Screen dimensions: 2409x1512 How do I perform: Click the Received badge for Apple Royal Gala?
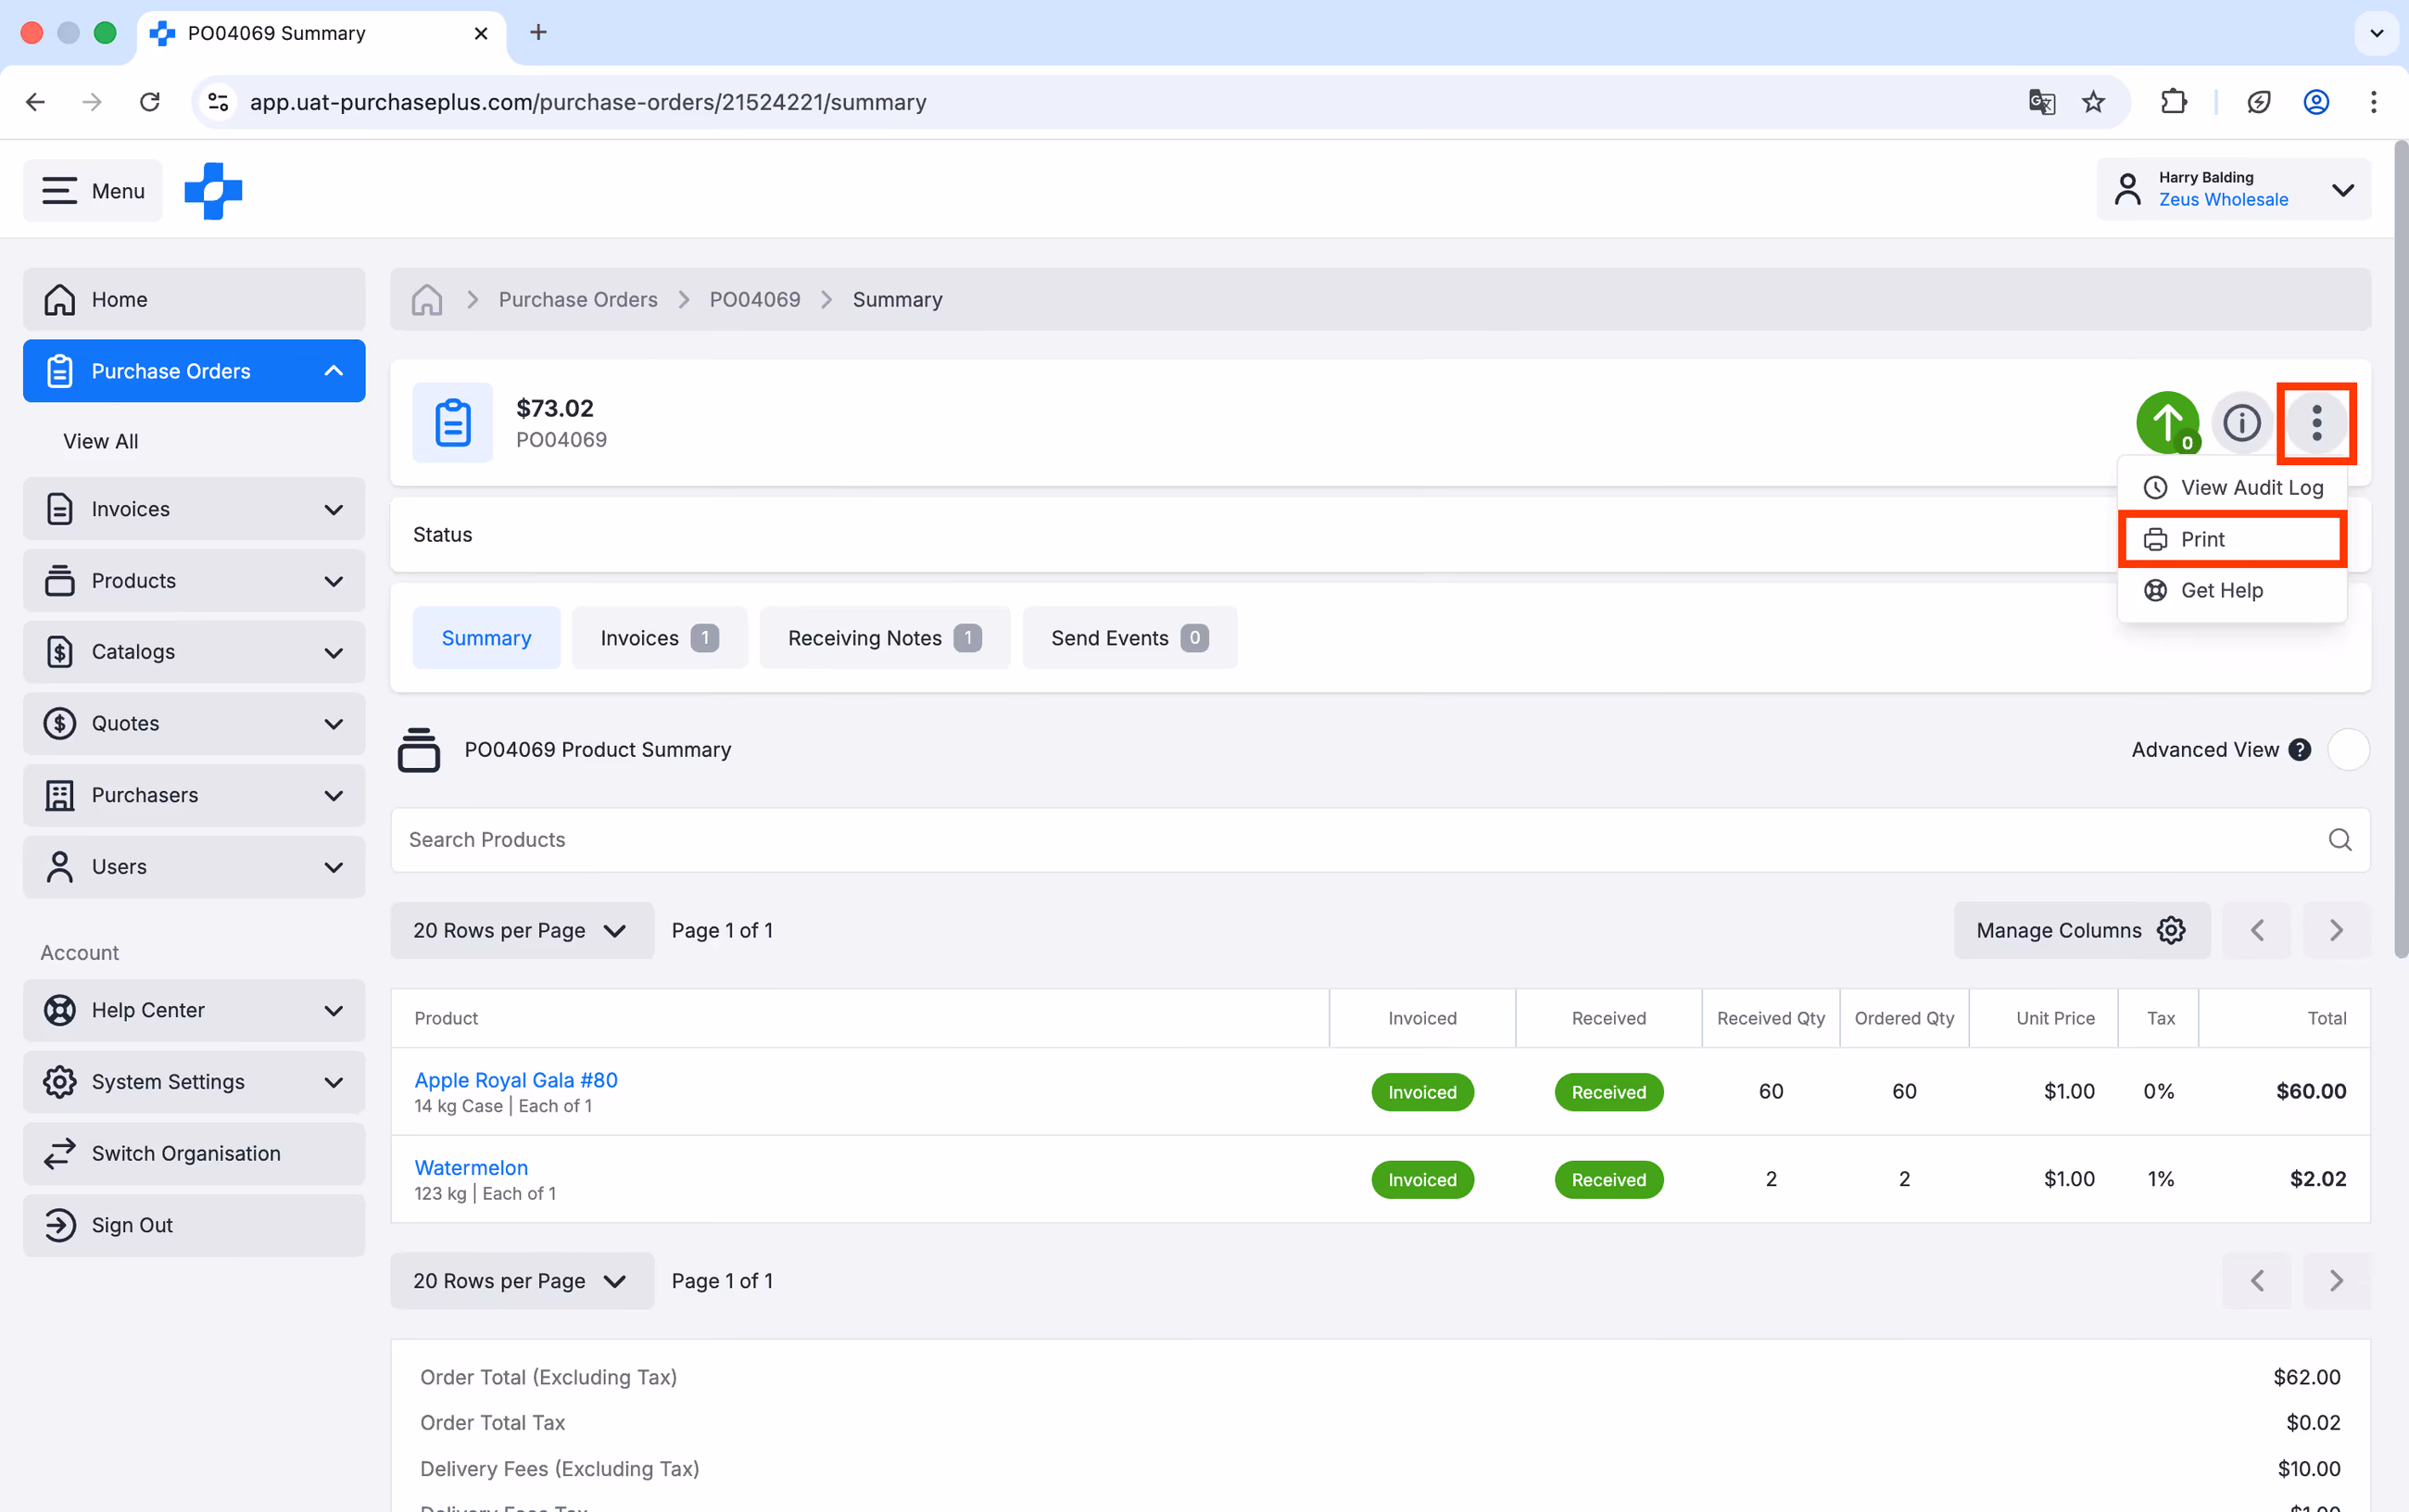(x=1608, y=1092)
